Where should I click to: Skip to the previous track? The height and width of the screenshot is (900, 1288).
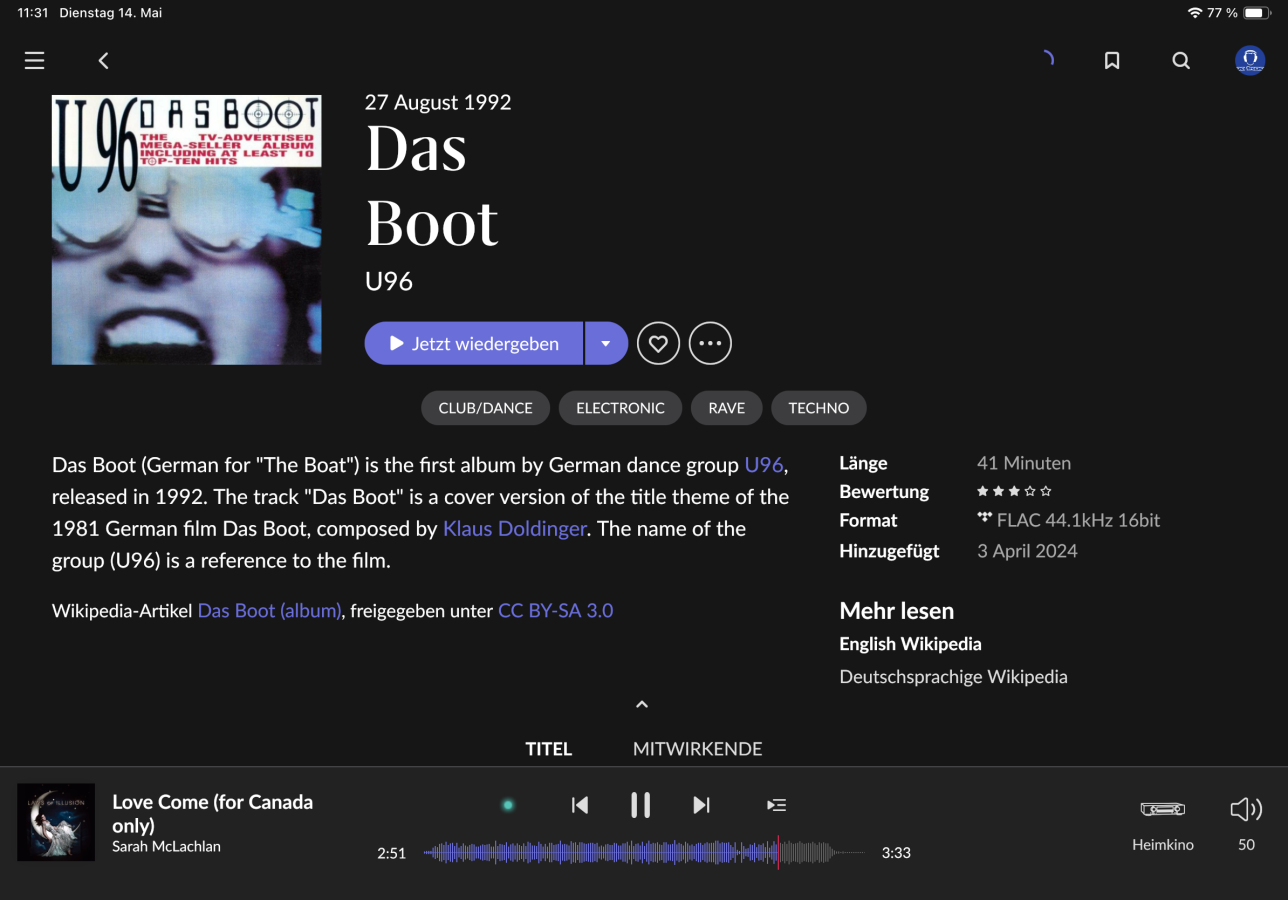[580, 805]
